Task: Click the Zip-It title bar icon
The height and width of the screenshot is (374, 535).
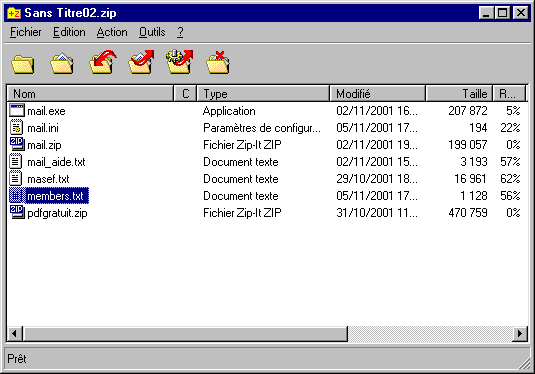Action: 14,13
